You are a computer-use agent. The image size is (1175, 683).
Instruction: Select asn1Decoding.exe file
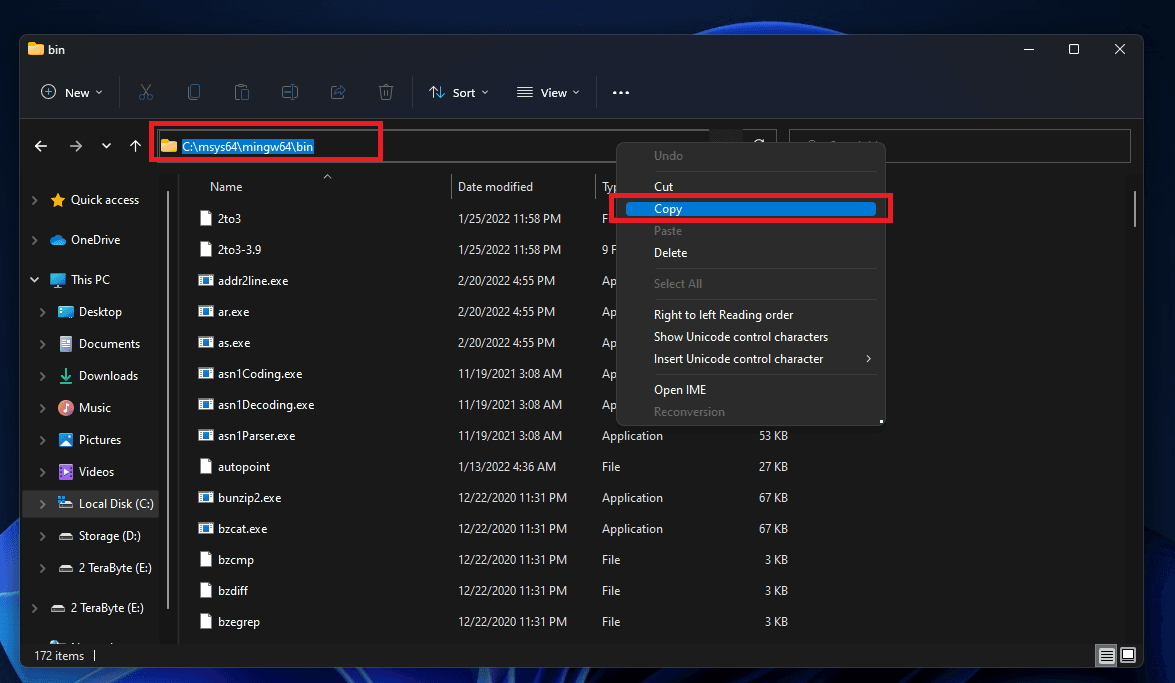pyautogui.click(x=265, y=405)
